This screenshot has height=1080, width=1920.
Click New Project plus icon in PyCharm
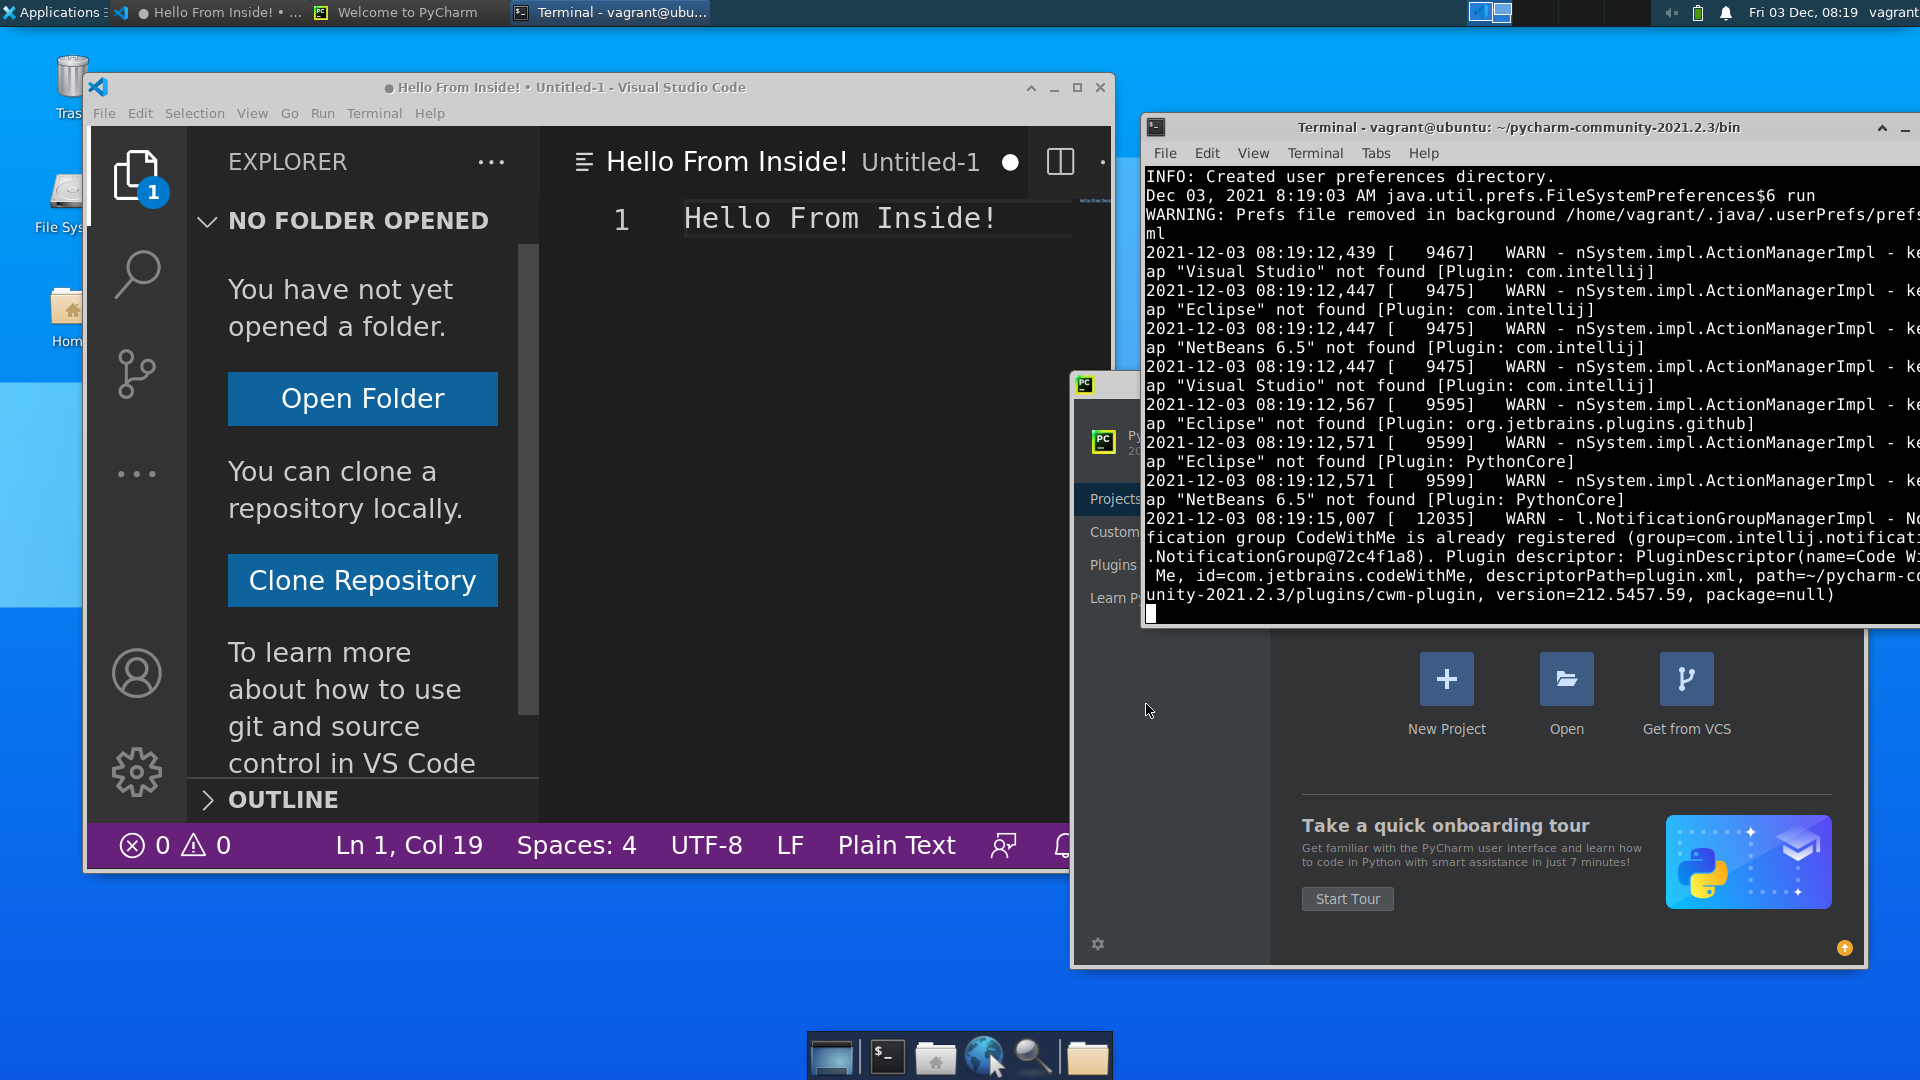[1447, 679]
